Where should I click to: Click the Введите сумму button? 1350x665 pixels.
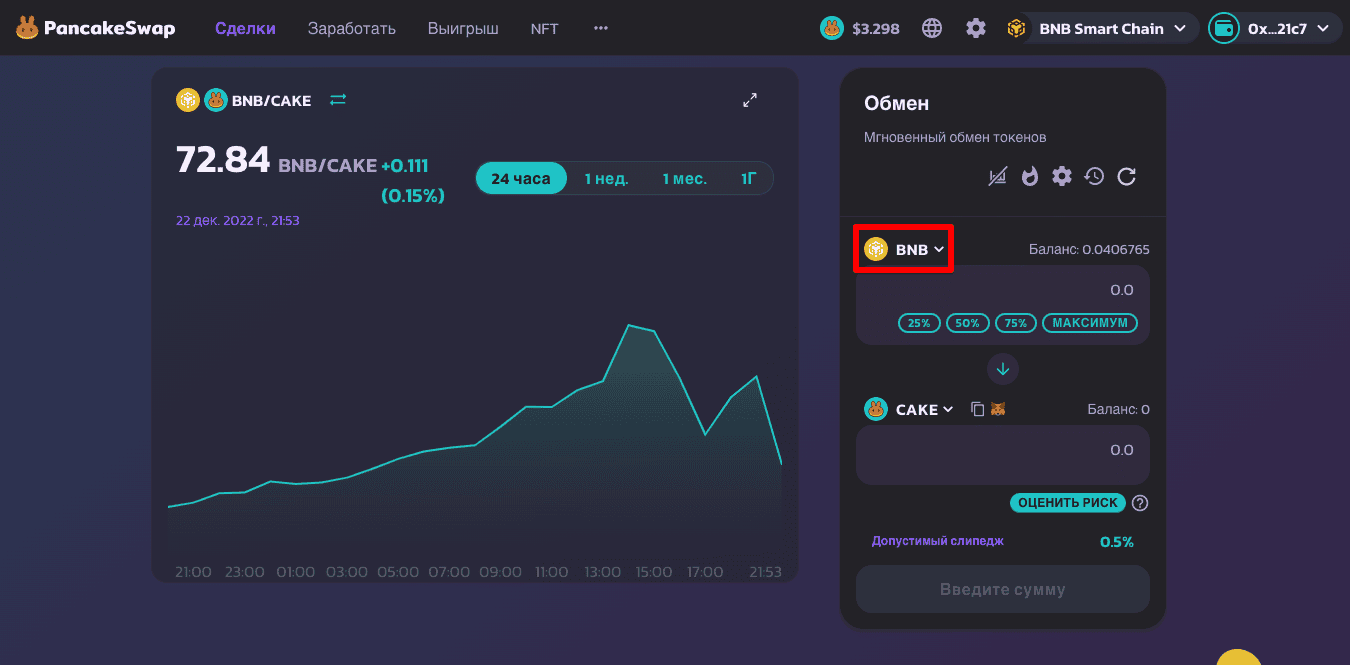pyautogui.click(x=1003, y=589)
